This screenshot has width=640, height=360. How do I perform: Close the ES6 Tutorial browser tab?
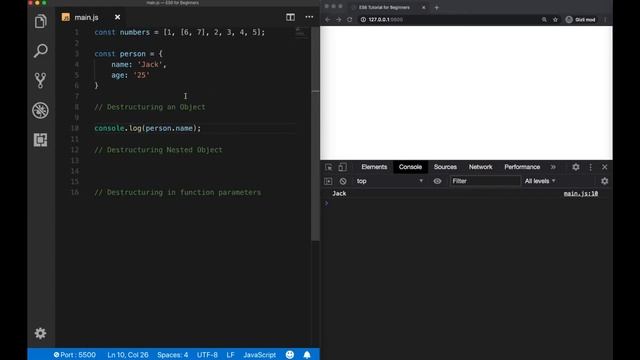[x=424, y=7]
